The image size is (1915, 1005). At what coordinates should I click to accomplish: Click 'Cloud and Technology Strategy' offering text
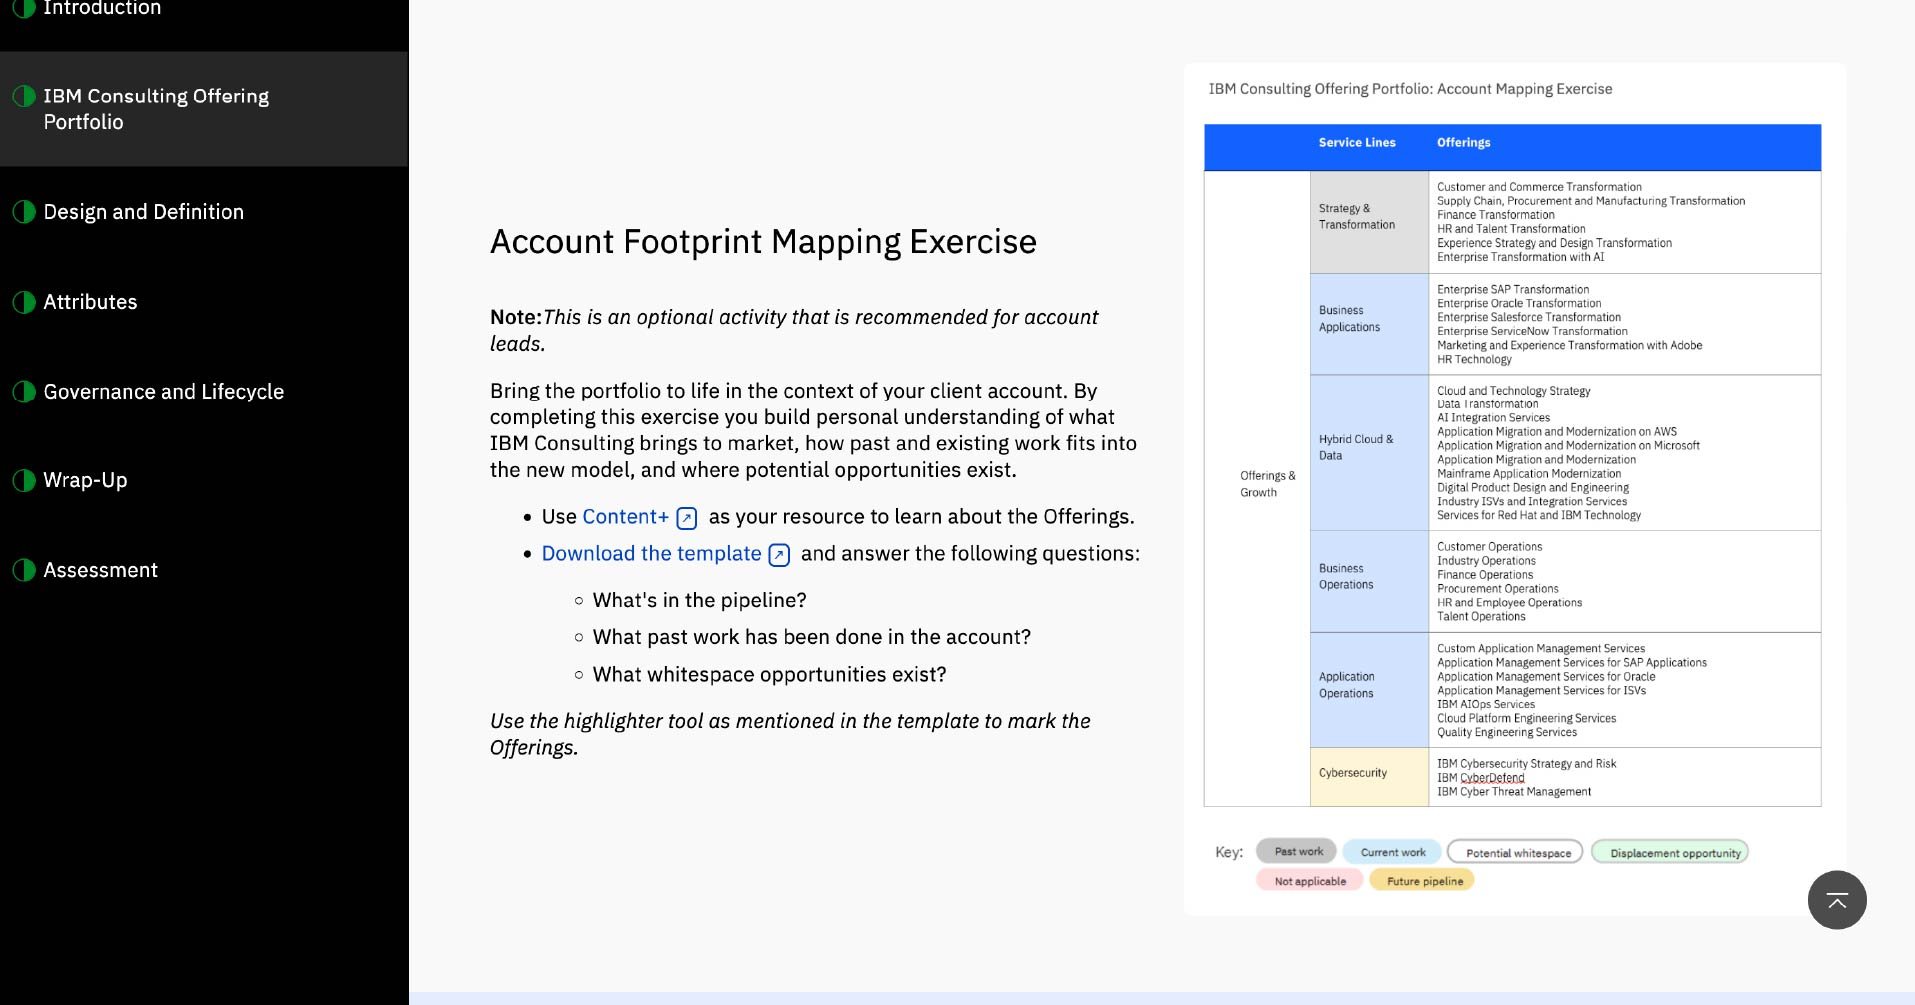[1513, 391]
